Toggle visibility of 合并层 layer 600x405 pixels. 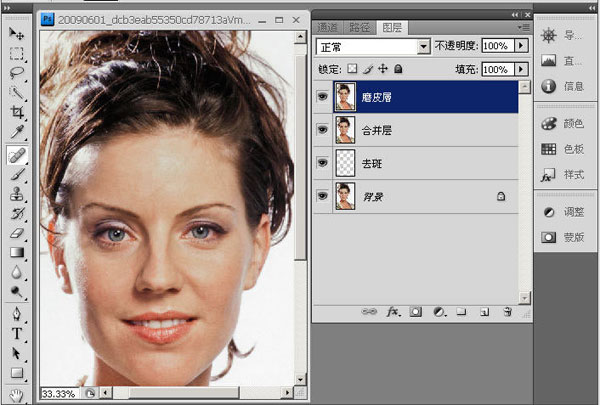coord(323,130)
